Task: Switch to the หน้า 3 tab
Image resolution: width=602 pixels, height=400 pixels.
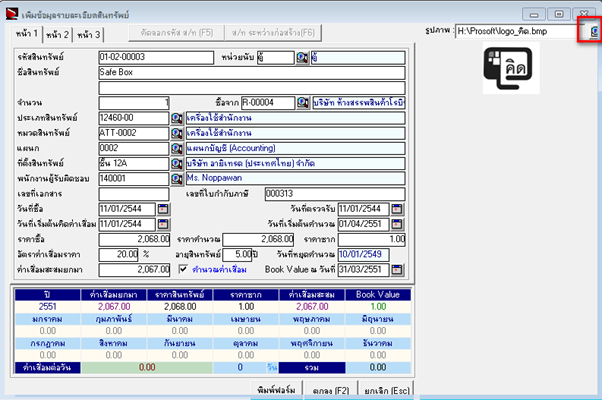Action: [88, 35]
